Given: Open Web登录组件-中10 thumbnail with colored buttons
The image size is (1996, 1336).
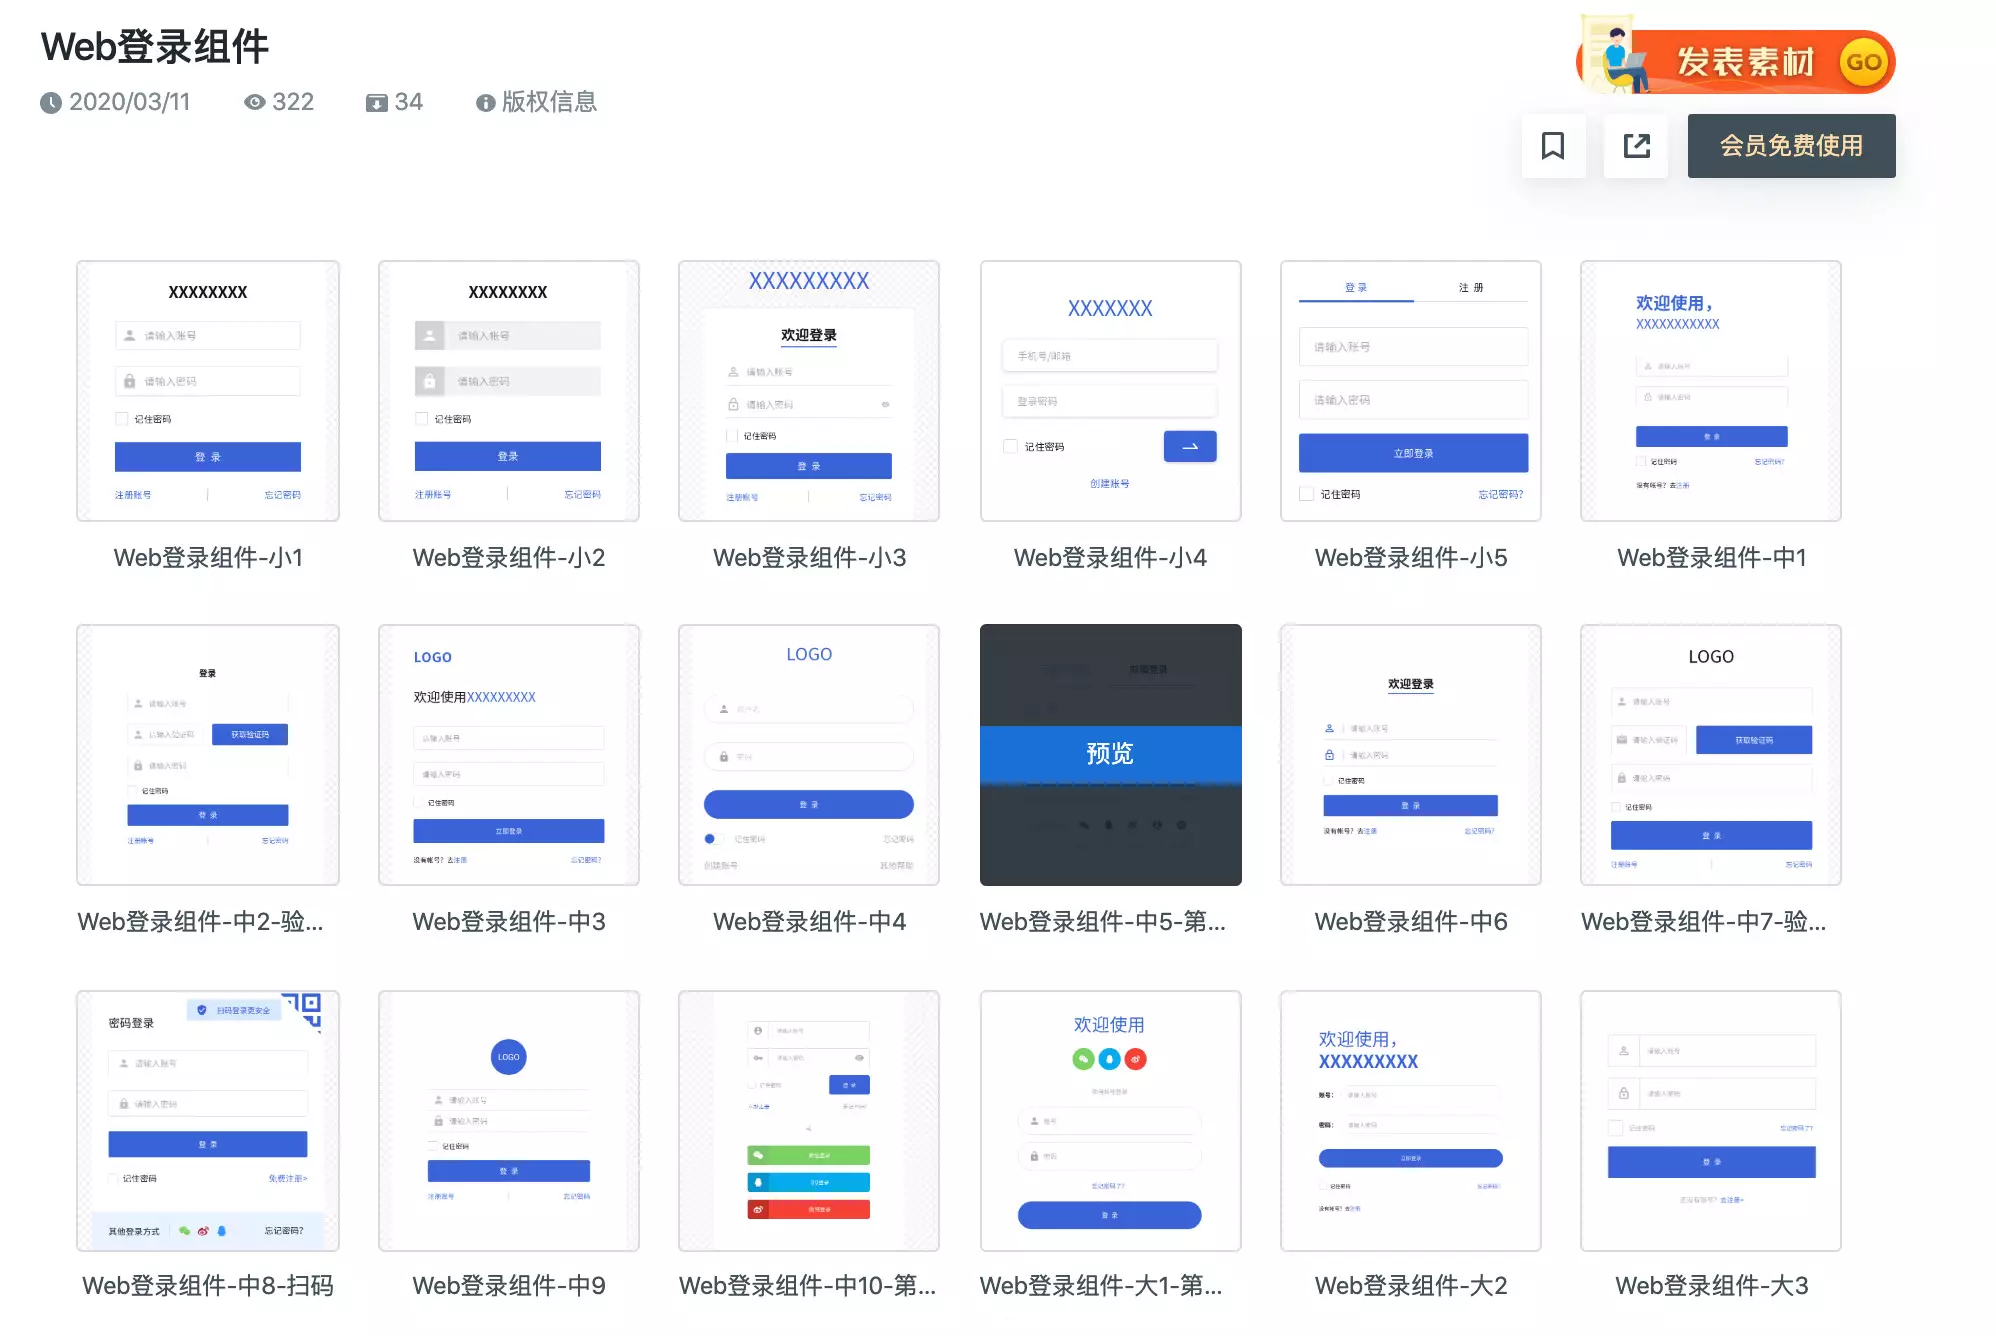Looking at the screenshot, I should coord(808,1120).
